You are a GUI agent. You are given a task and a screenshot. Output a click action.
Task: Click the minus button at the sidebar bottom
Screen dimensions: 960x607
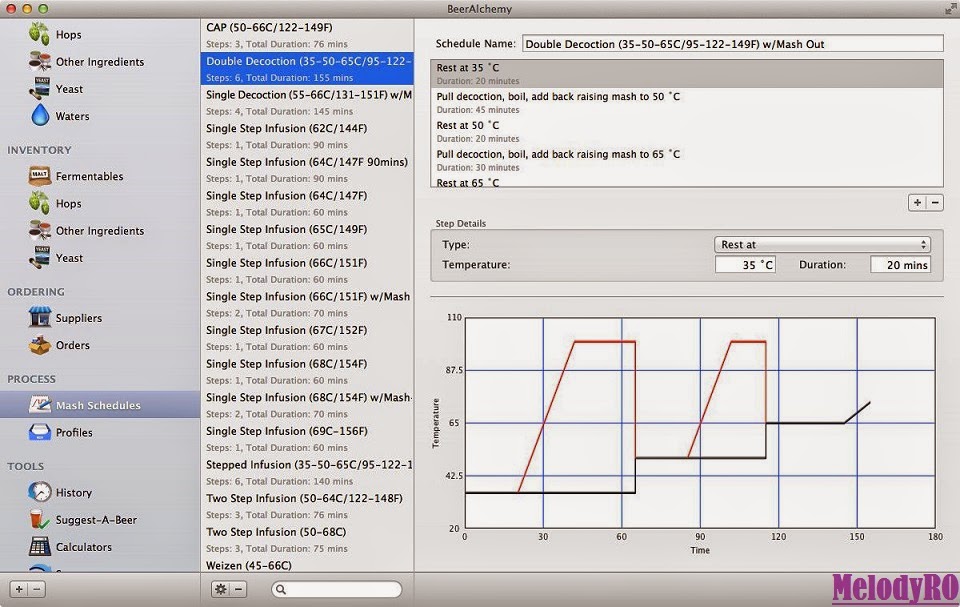click(37, 589)
